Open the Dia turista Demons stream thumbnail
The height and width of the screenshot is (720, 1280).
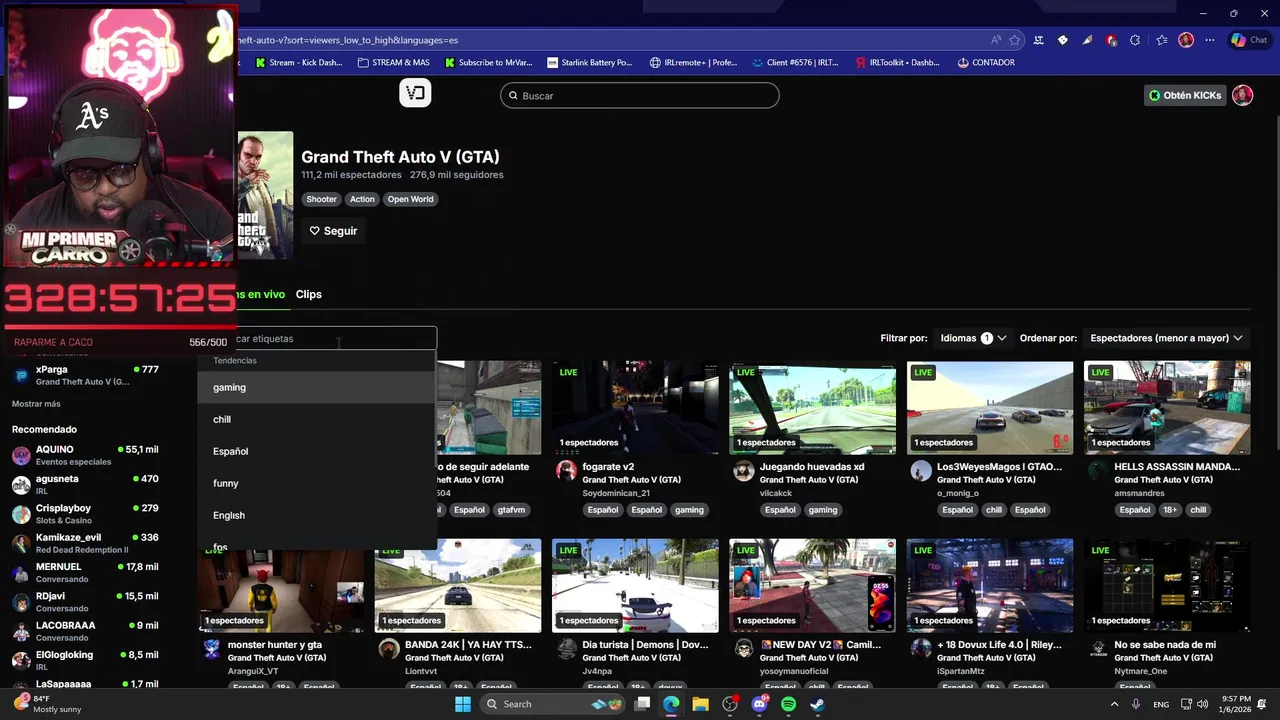click(x=635, y=586)
